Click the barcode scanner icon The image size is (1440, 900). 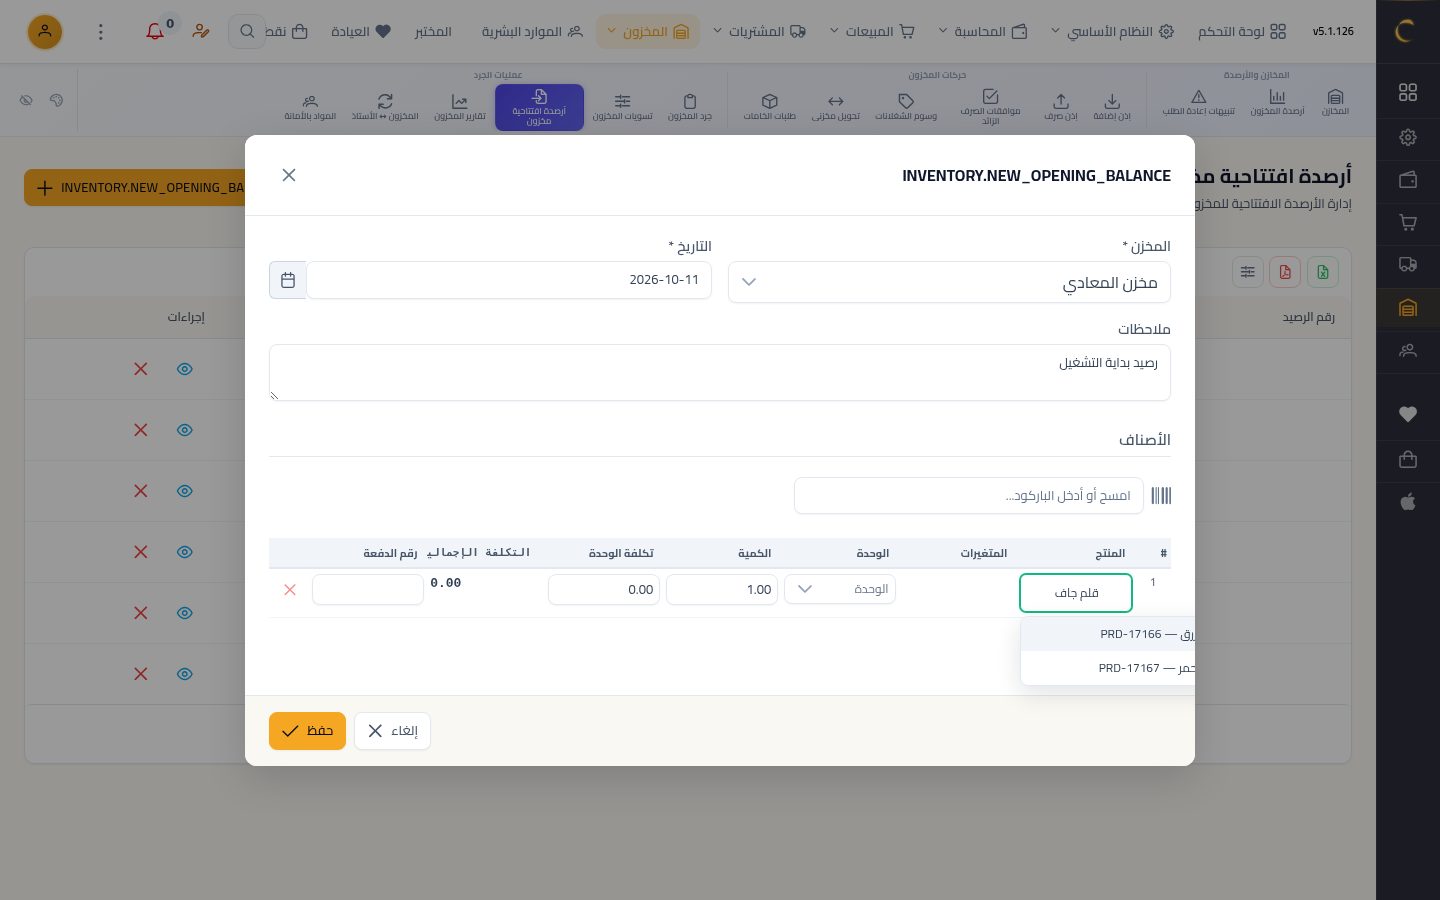tap(1161, 496)
